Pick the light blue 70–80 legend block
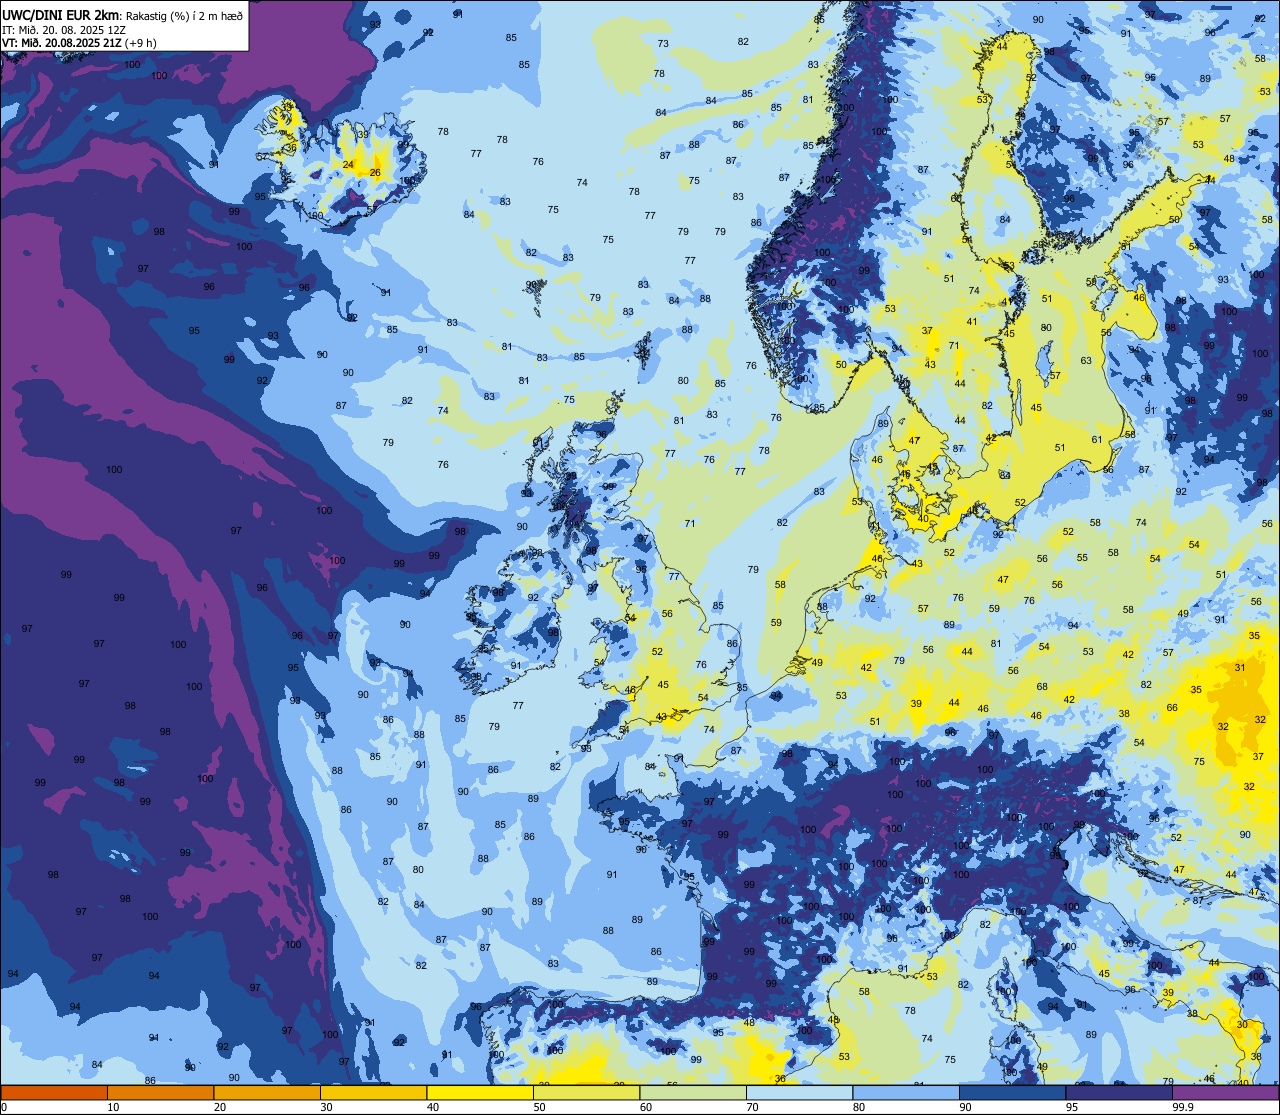Screen dimensions: 1280x1115 point(799,1092)
